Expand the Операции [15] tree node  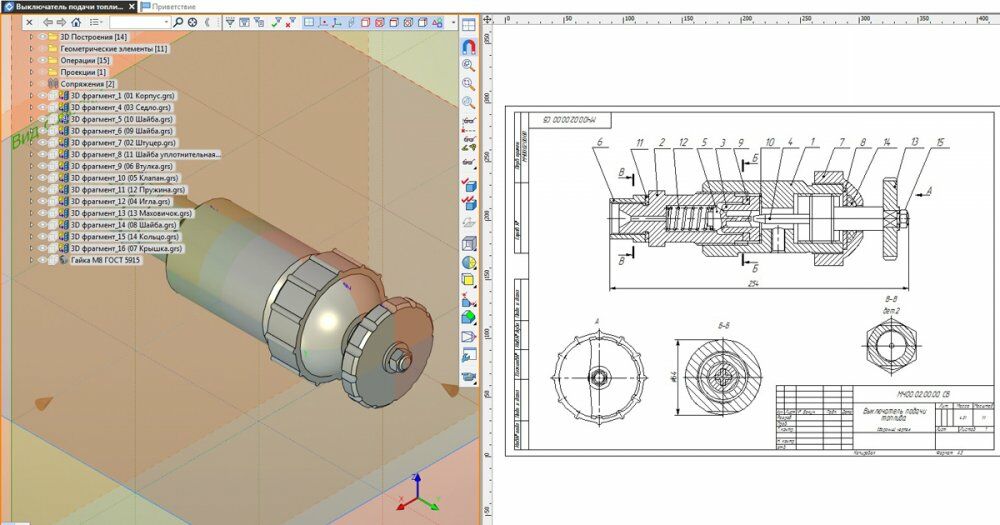coord(31,60)
